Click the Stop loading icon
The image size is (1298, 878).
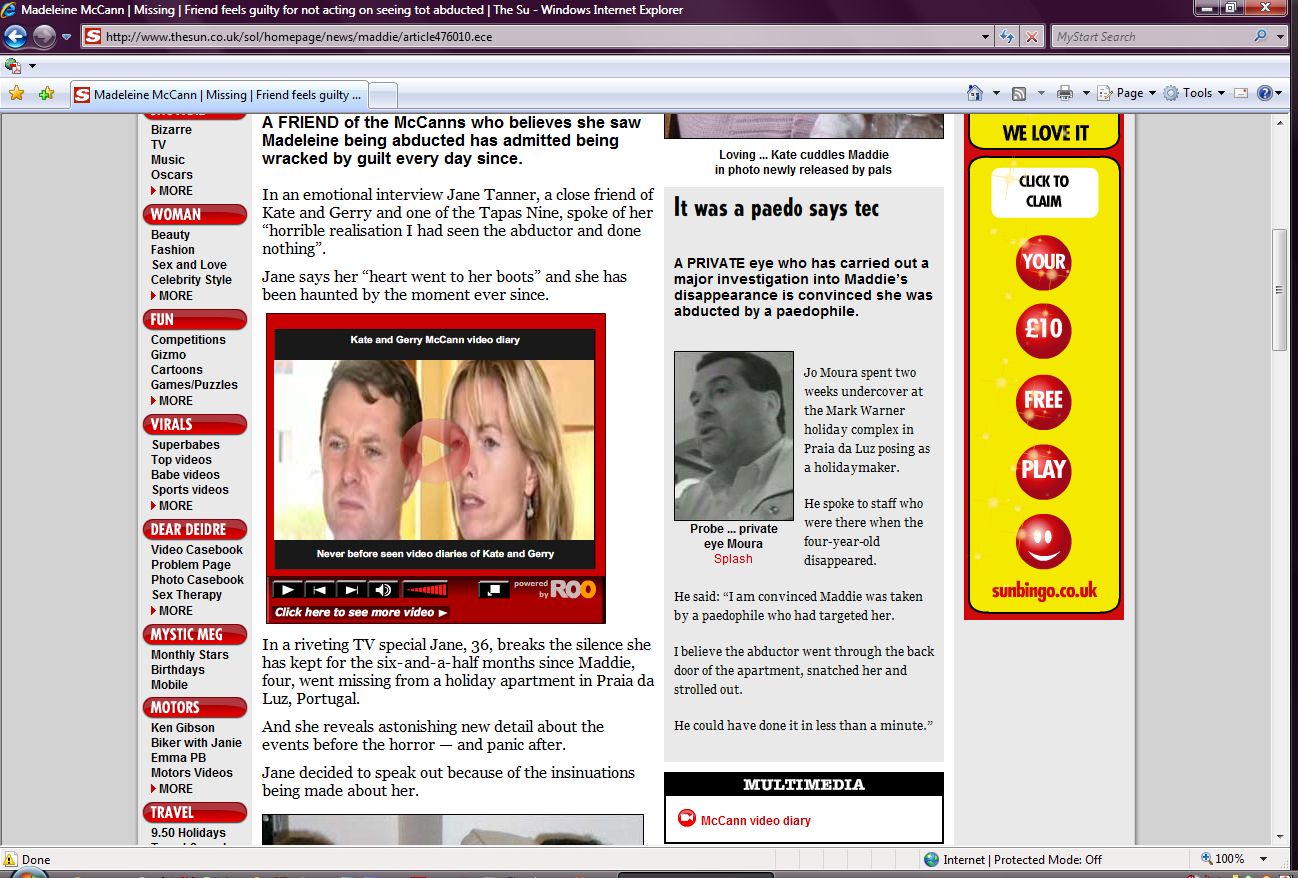tap(1032, 37)
